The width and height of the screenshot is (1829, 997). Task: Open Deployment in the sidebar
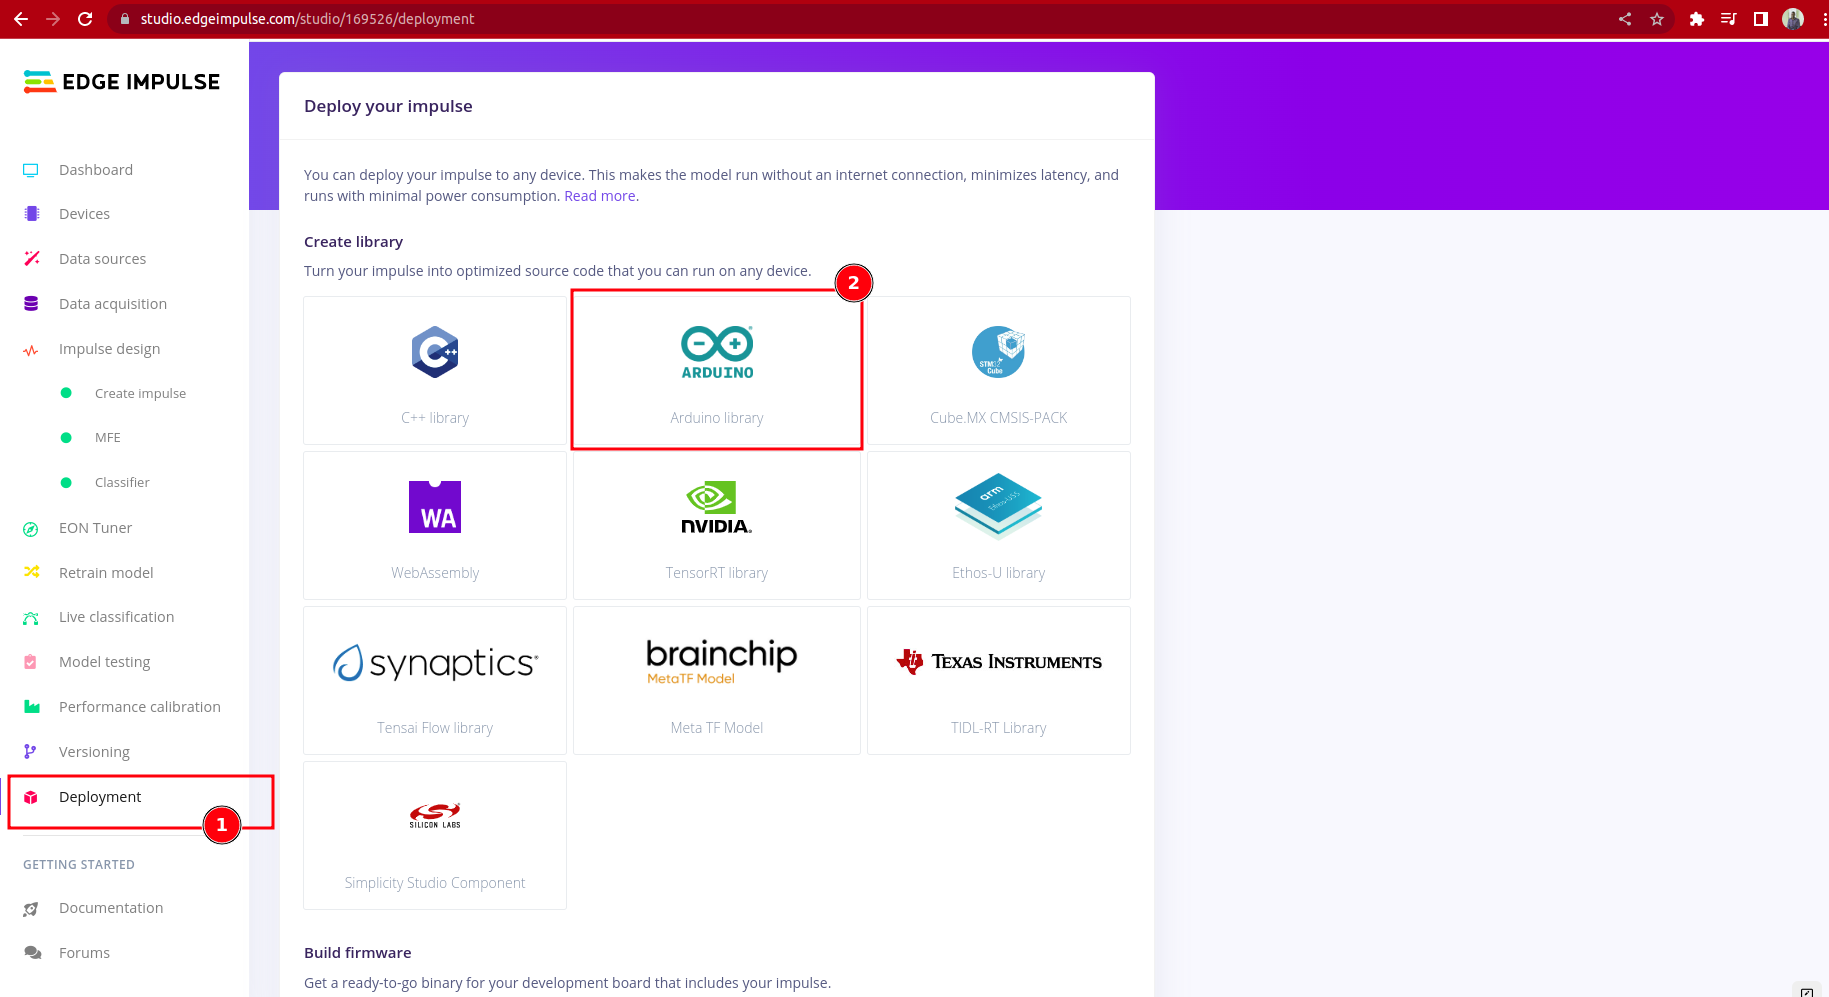pyautogui.click(x=100, y=797)
